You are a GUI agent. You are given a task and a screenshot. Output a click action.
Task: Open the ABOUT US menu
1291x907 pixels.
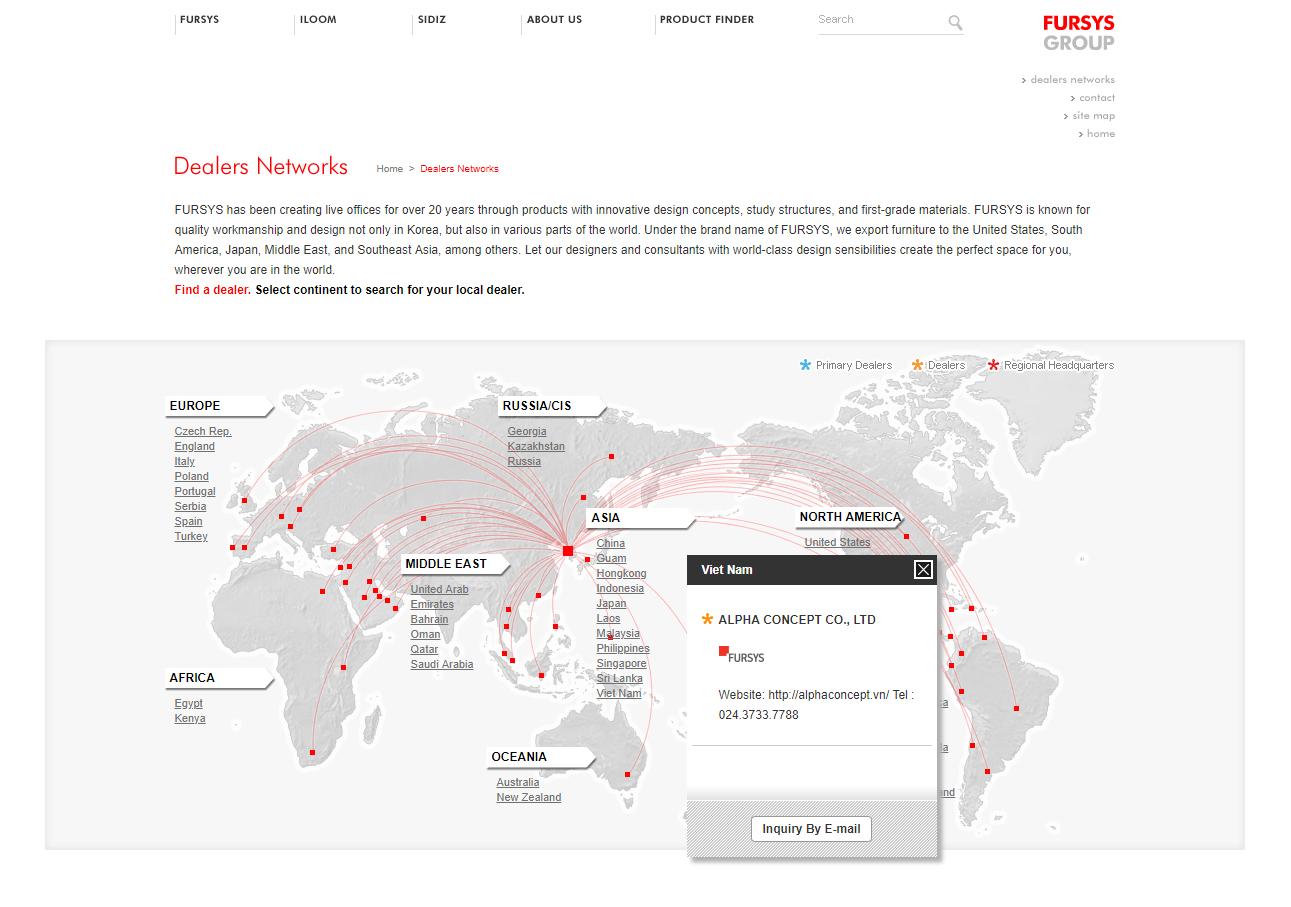coord(554,19)
